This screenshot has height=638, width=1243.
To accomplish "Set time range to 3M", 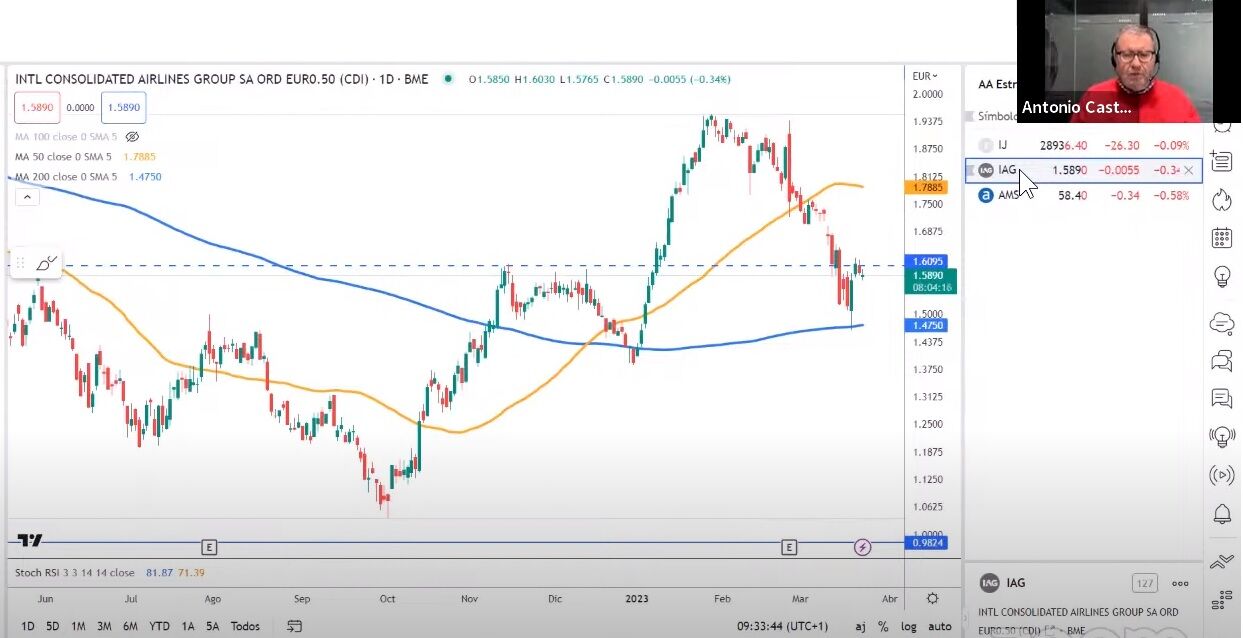I will (104, 626).
